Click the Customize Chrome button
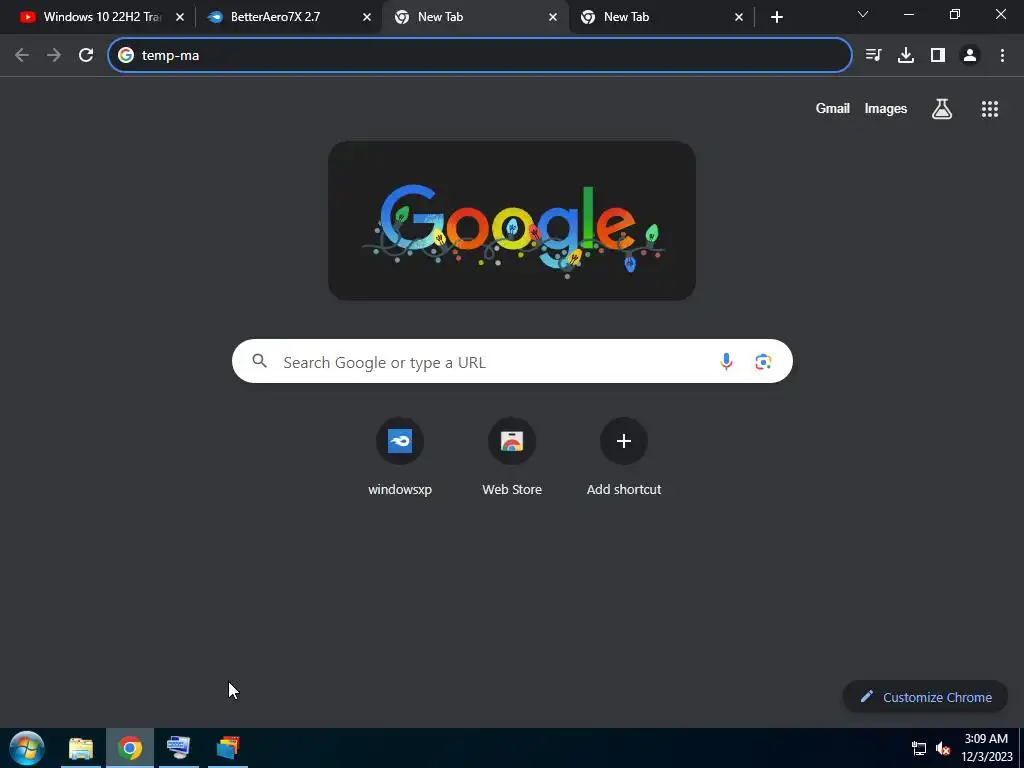 (925, 697)
